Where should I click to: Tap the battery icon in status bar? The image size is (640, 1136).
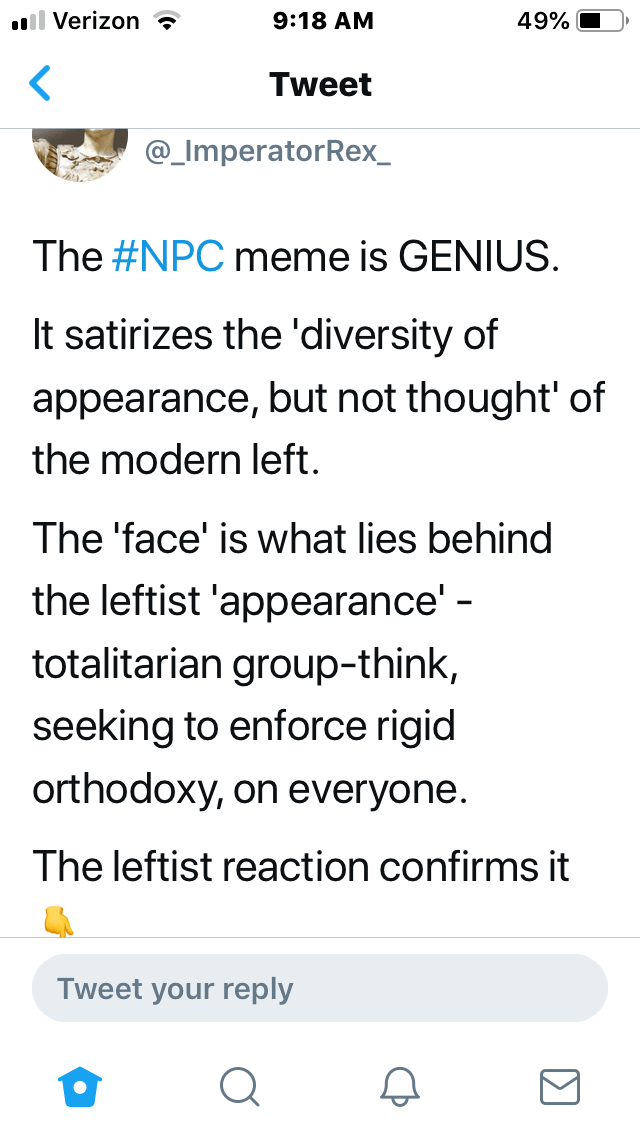[602, 21]
